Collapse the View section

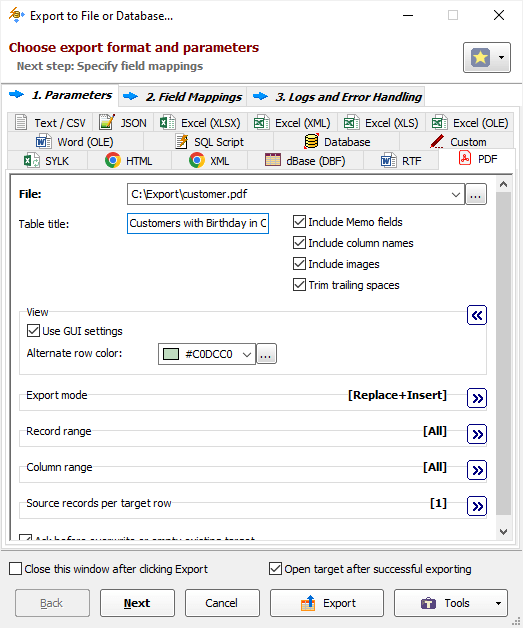pos(477,315)
